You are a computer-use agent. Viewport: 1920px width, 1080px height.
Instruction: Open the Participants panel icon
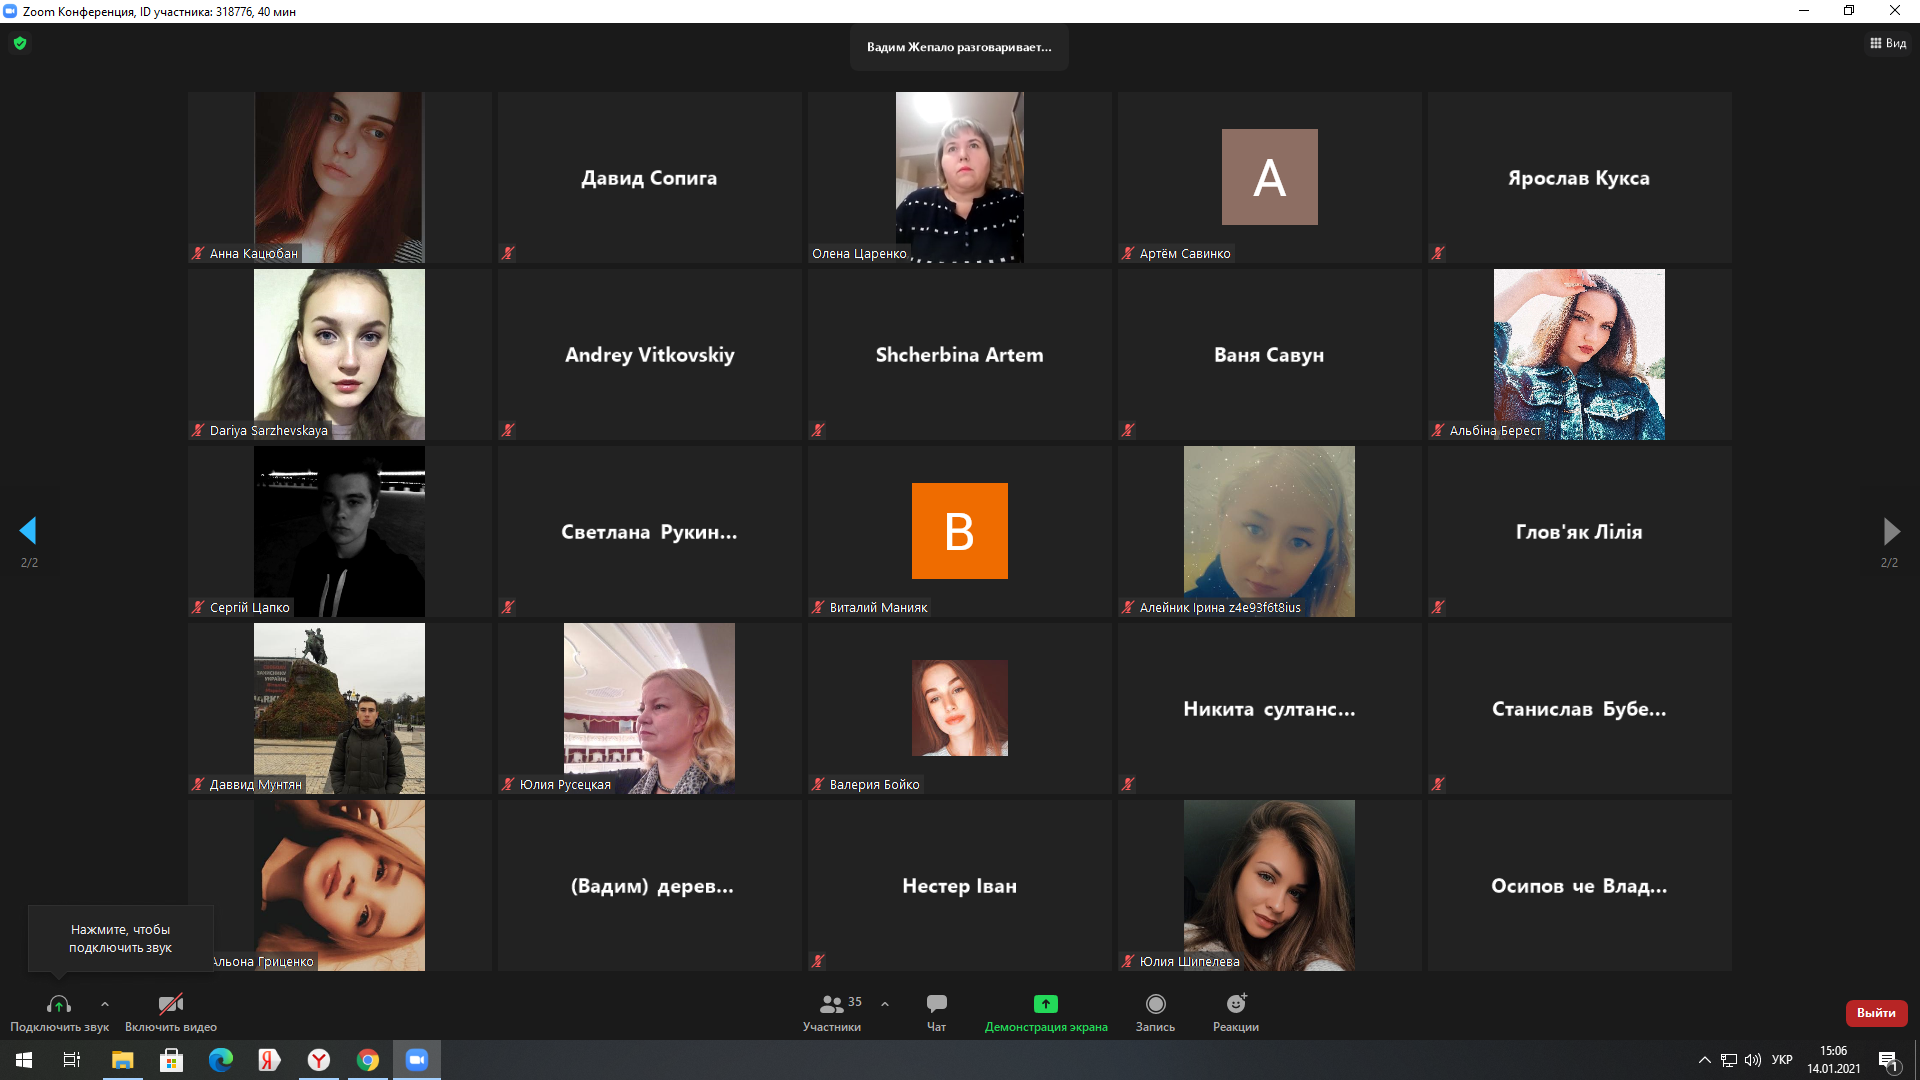pyautogui.click(x=831, y=1004)
